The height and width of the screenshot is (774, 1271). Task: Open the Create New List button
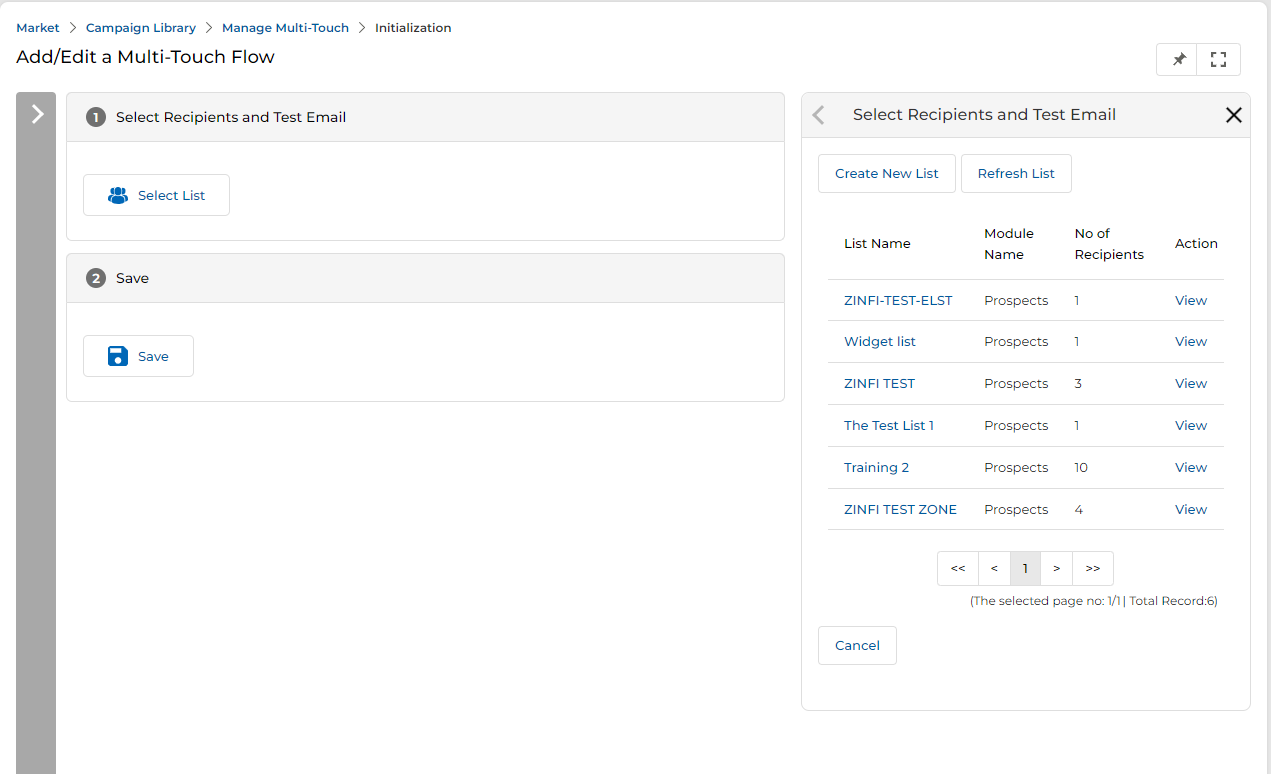pos(887,173)
